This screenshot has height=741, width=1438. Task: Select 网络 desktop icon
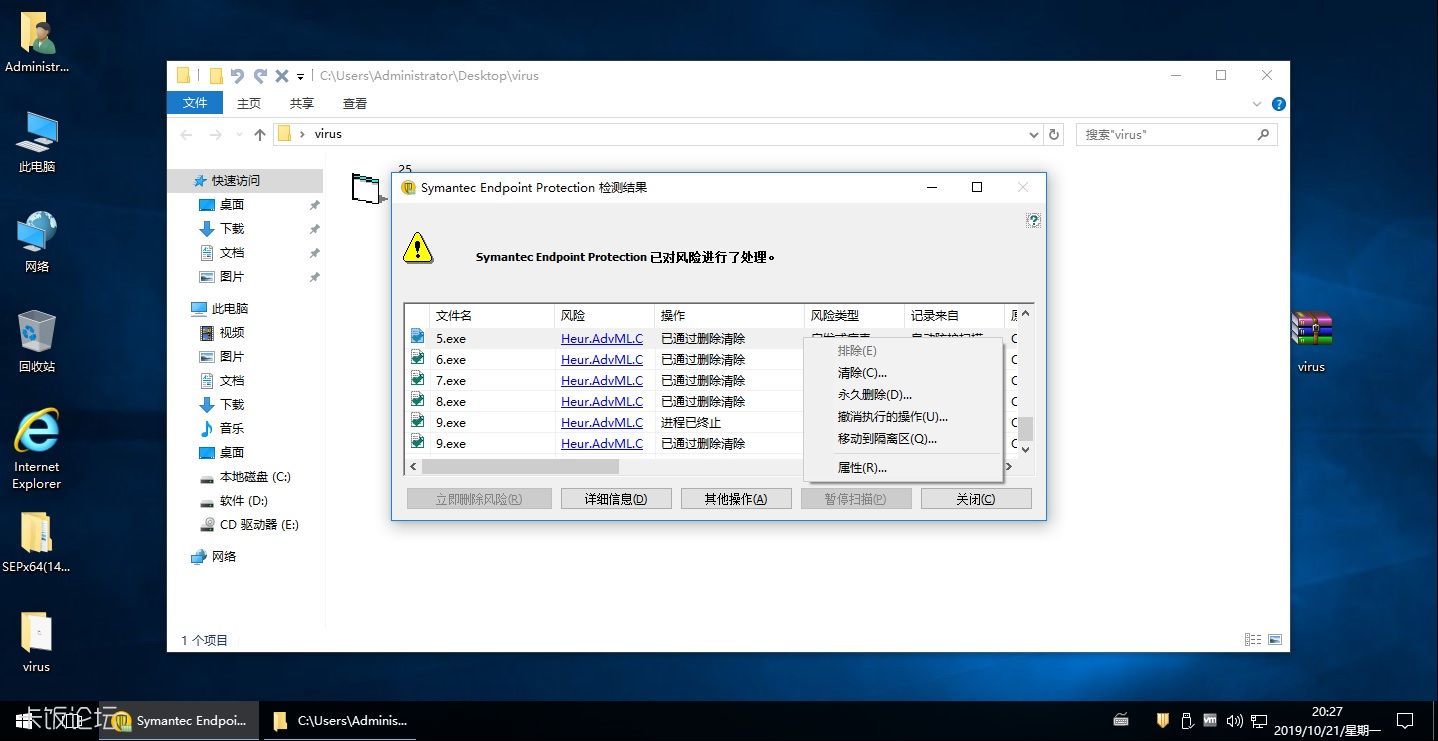click(37, 242)
